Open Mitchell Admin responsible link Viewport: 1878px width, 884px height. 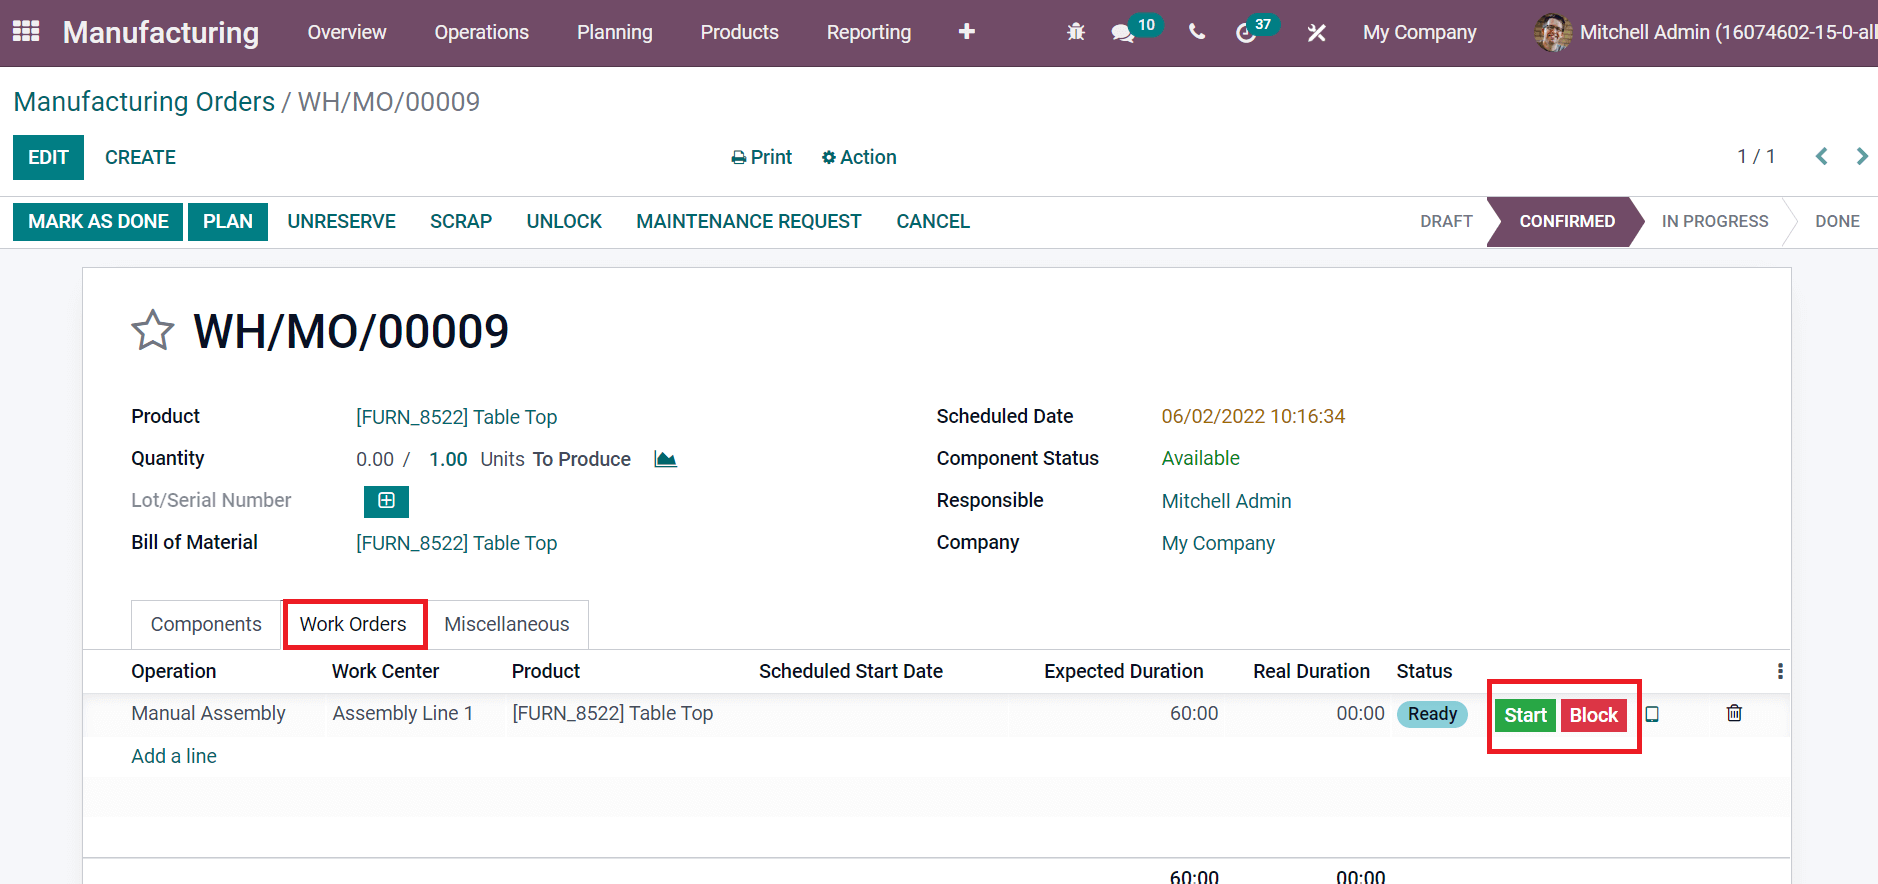[x=1226, y=501]
